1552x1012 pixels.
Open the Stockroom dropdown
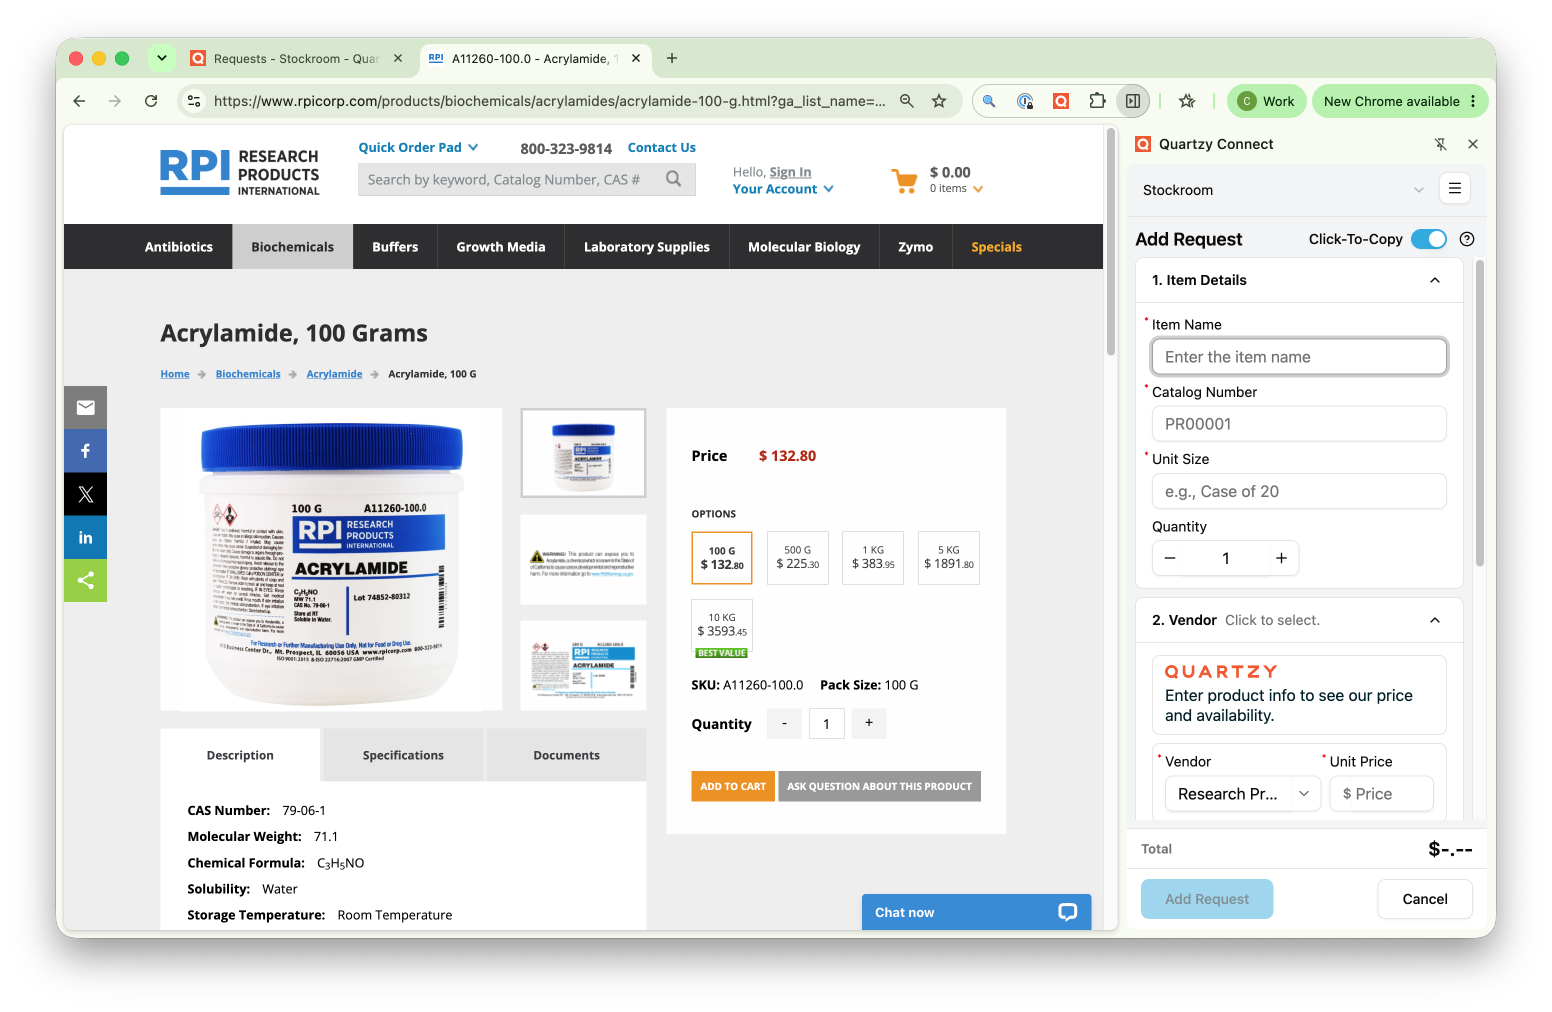pos(1284,190)
